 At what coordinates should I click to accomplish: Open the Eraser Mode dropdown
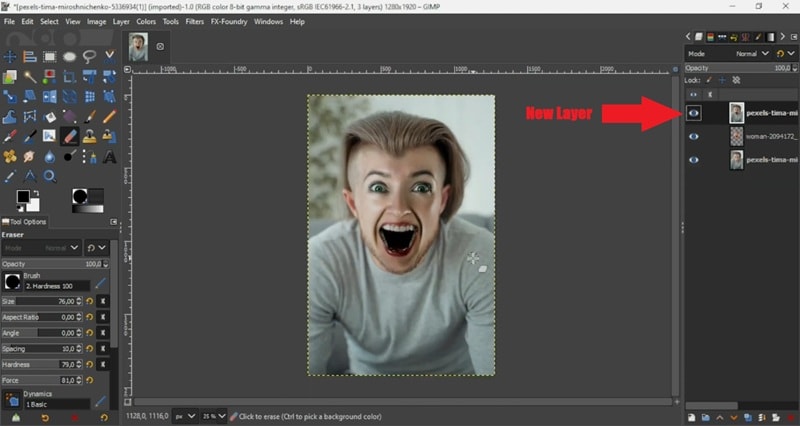click(41, 248)
